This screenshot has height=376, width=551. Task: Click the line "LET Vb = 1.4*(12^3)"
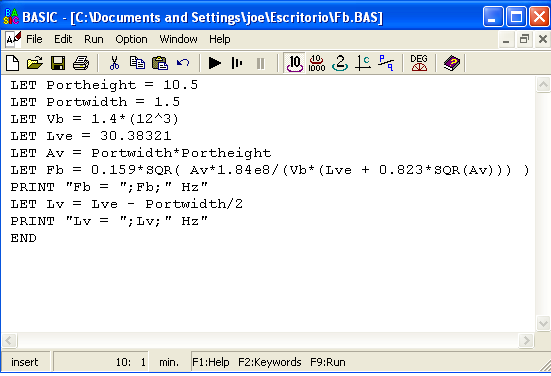(x=95, y=119)
